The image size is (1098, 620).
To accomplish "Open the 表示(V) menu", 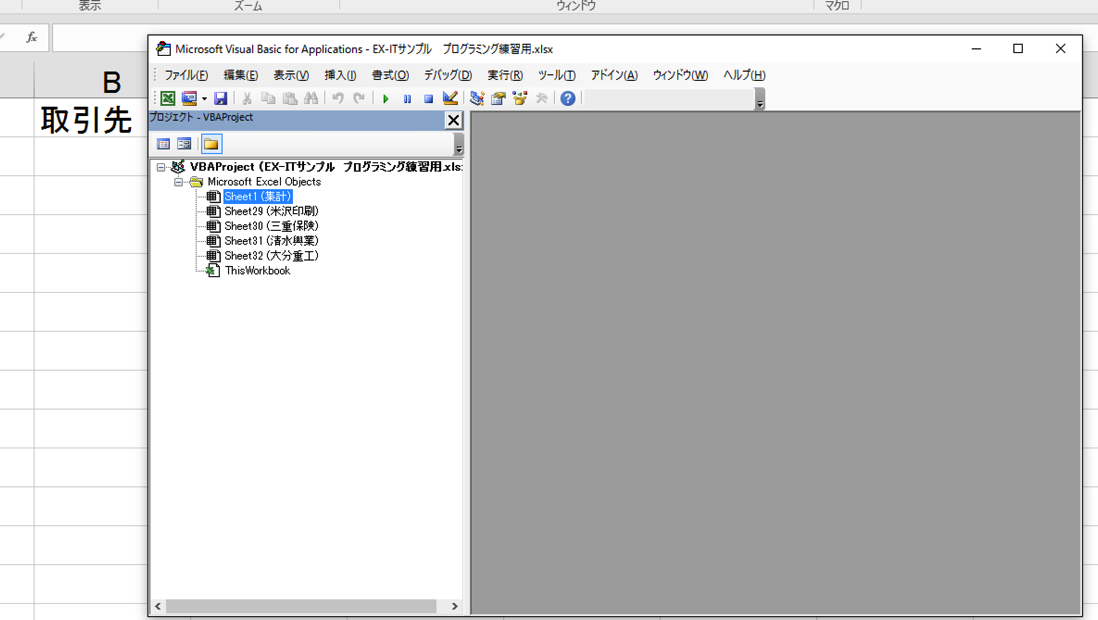I will pyautogui.click(x=291, y=75).
